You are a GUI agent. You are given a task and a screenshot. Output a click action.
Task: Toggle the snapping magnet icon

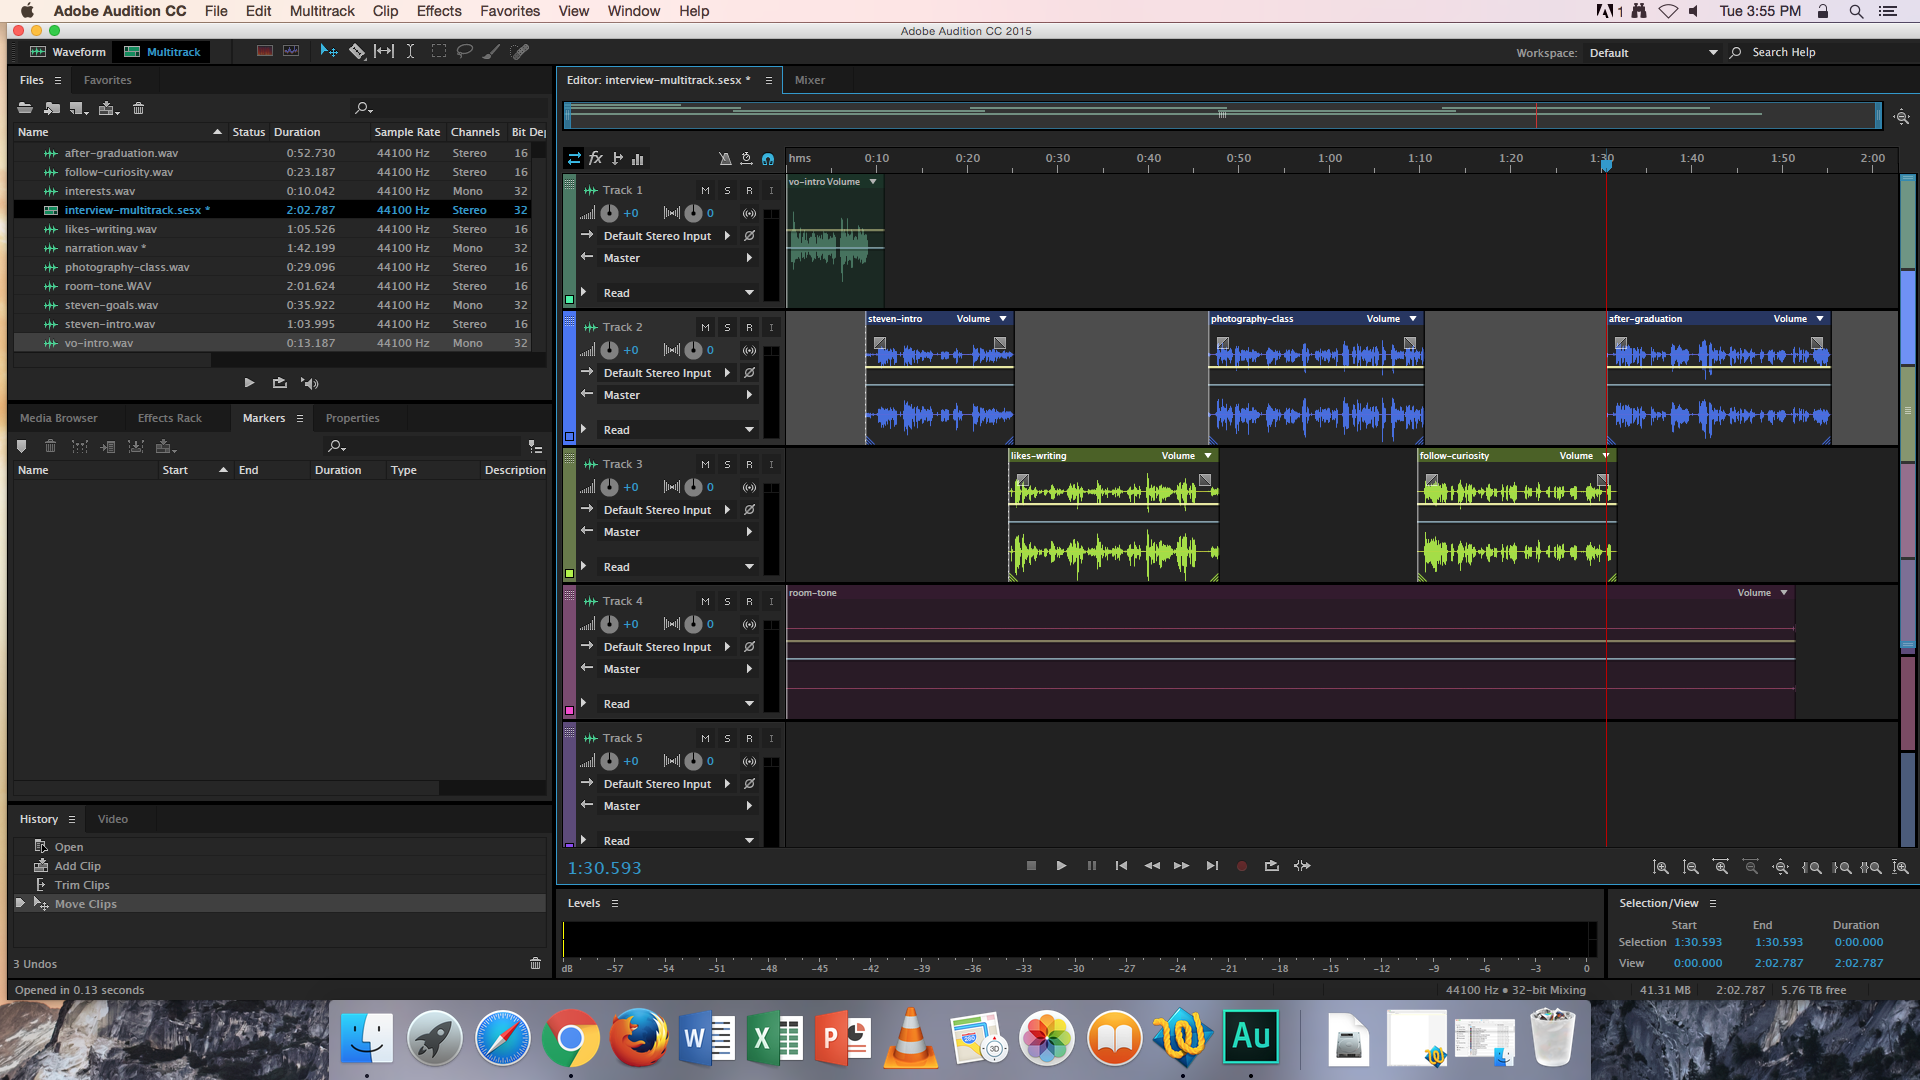coord(768,158)
